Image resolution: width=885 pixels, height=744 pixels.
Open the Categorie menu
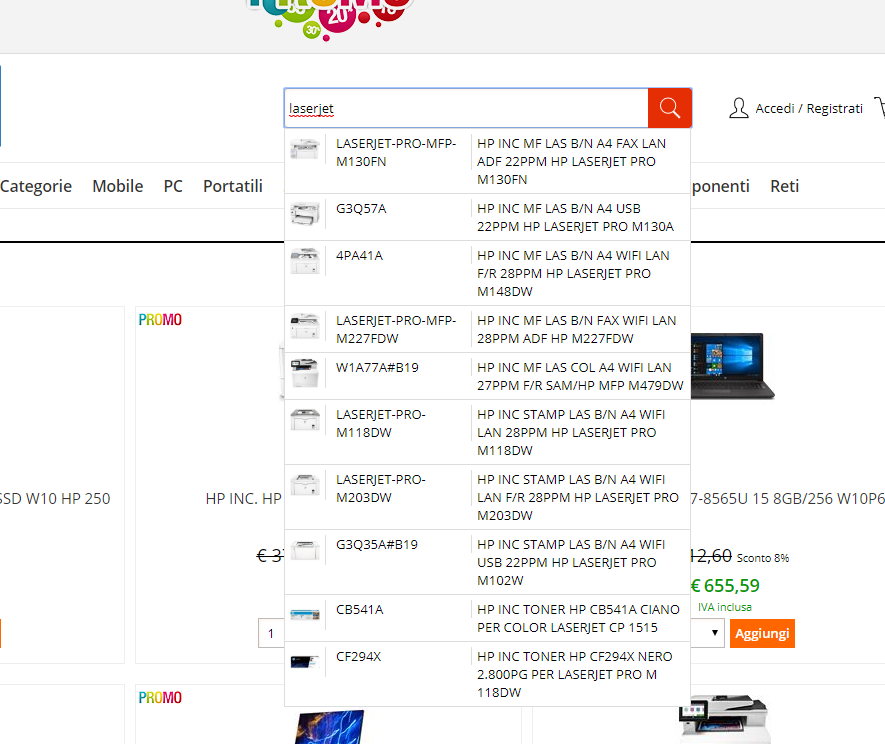click(36, 186)
